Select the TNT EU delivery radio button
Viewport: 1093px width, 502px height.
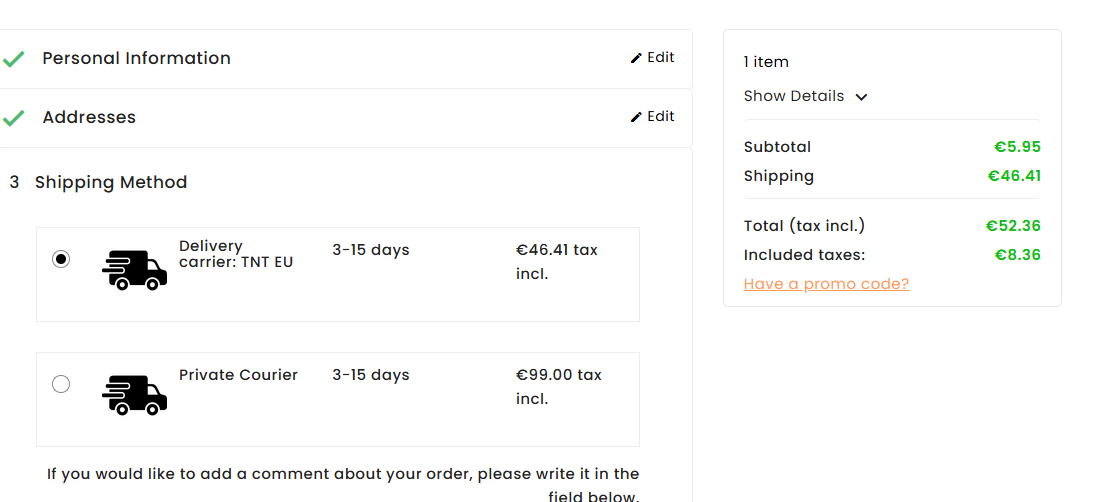(x=61, y=259)
